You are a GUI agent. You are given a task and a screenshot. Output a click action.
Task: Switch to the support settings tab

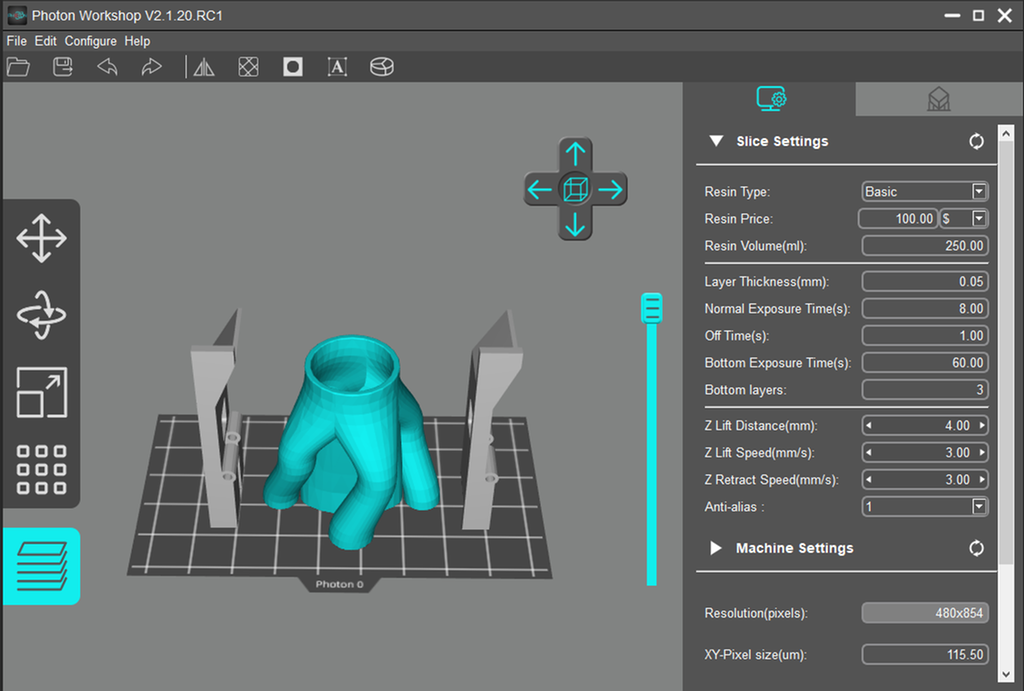click(938, 99)
